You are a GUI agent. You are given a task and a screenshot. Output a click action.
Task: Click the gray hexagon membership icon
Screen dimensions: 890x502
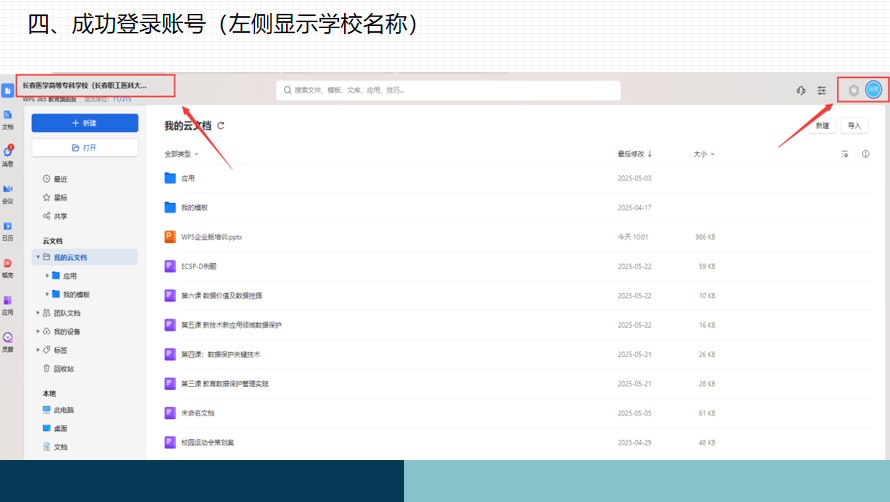coord(853,90)
